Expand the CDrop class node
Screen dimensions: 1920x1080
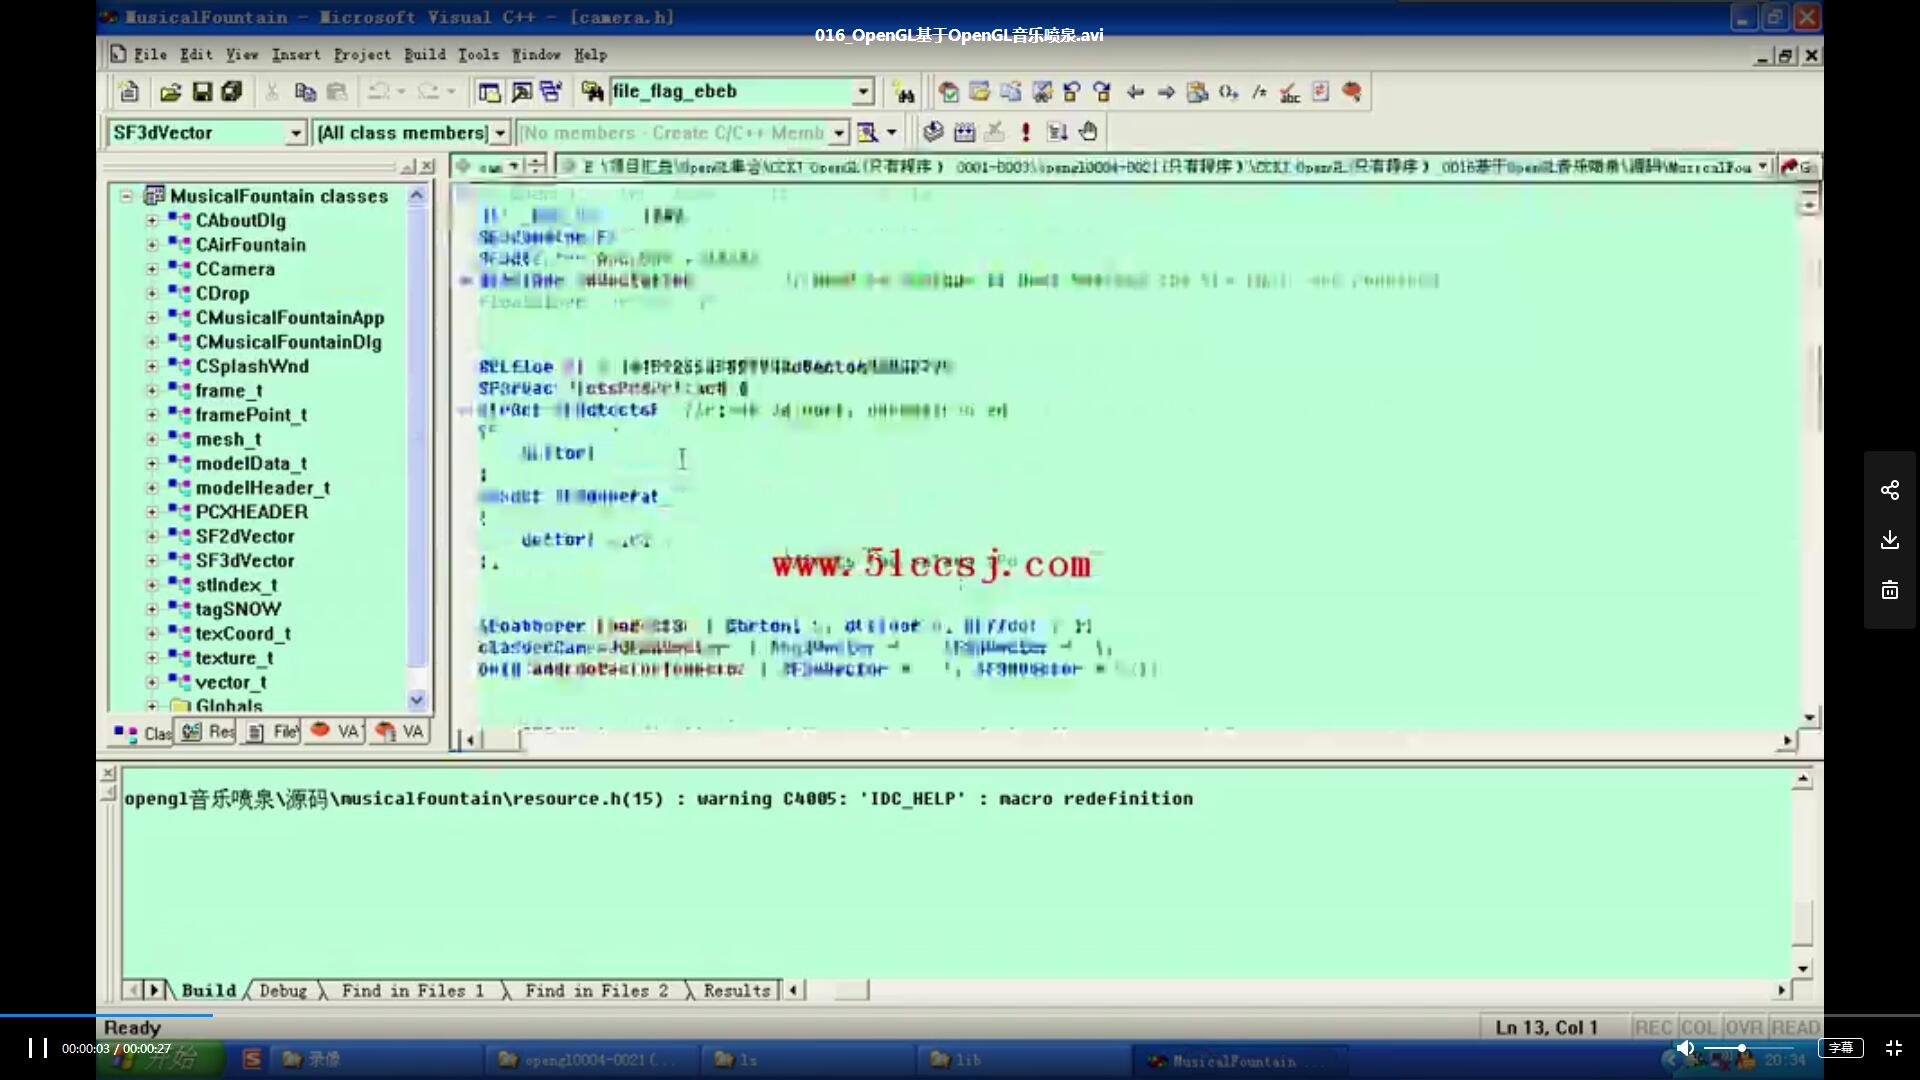(152, 293)
